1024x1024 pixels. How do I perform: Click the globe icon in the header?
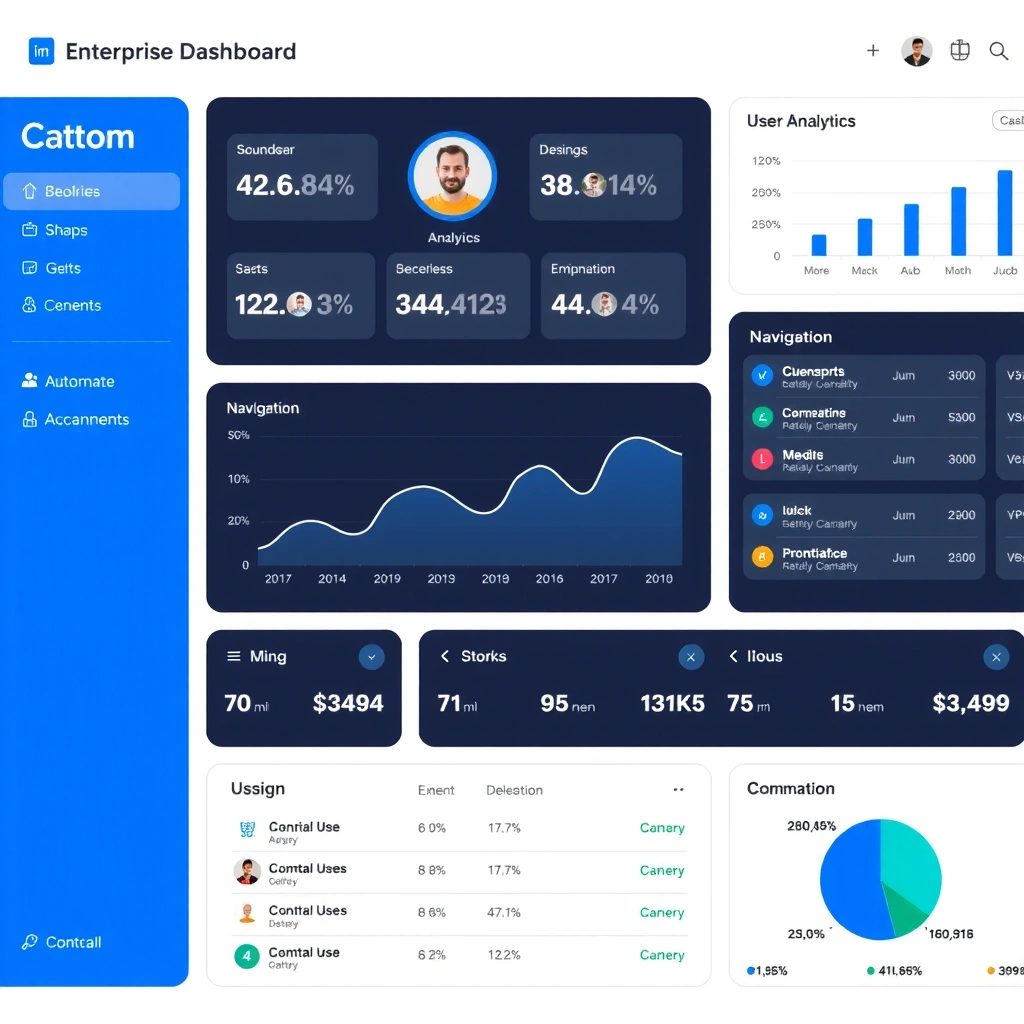click(959, 50)
